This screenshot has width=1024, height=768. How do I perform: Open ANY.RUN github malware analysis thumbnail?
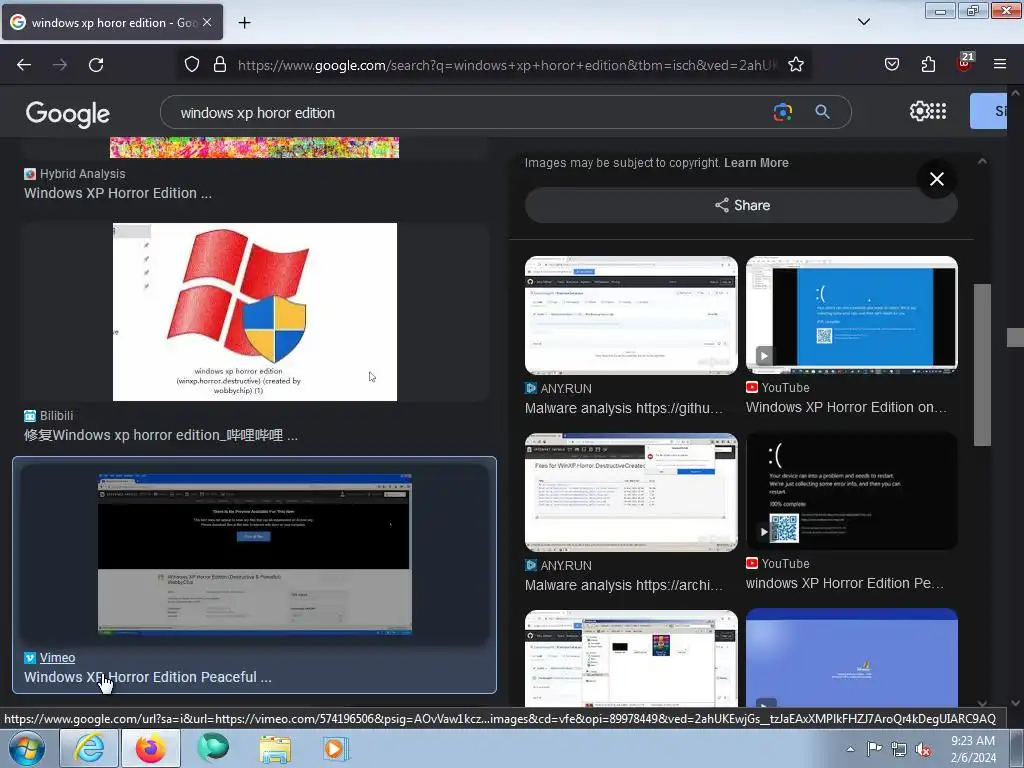(x=631, y=315)
